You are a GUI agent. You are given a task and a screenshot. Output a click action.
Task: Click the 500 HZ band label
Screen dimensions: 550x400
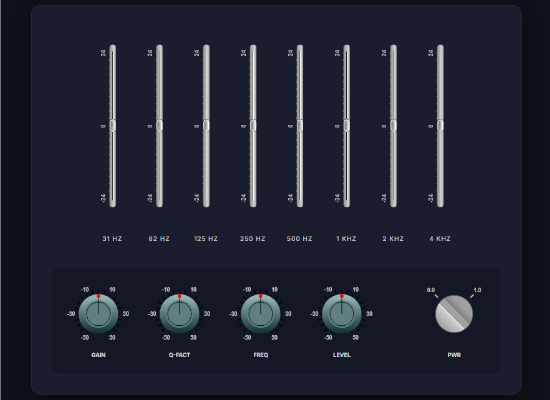click(x=299, y=239)
